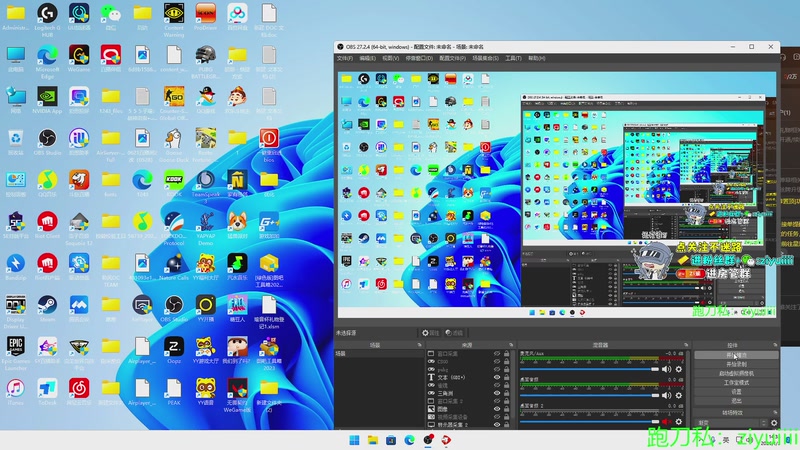Image resolution: width=800 pixels, height=450 pixels.
Task: Select the iTunes desktop icon
Action: [16, 391]
